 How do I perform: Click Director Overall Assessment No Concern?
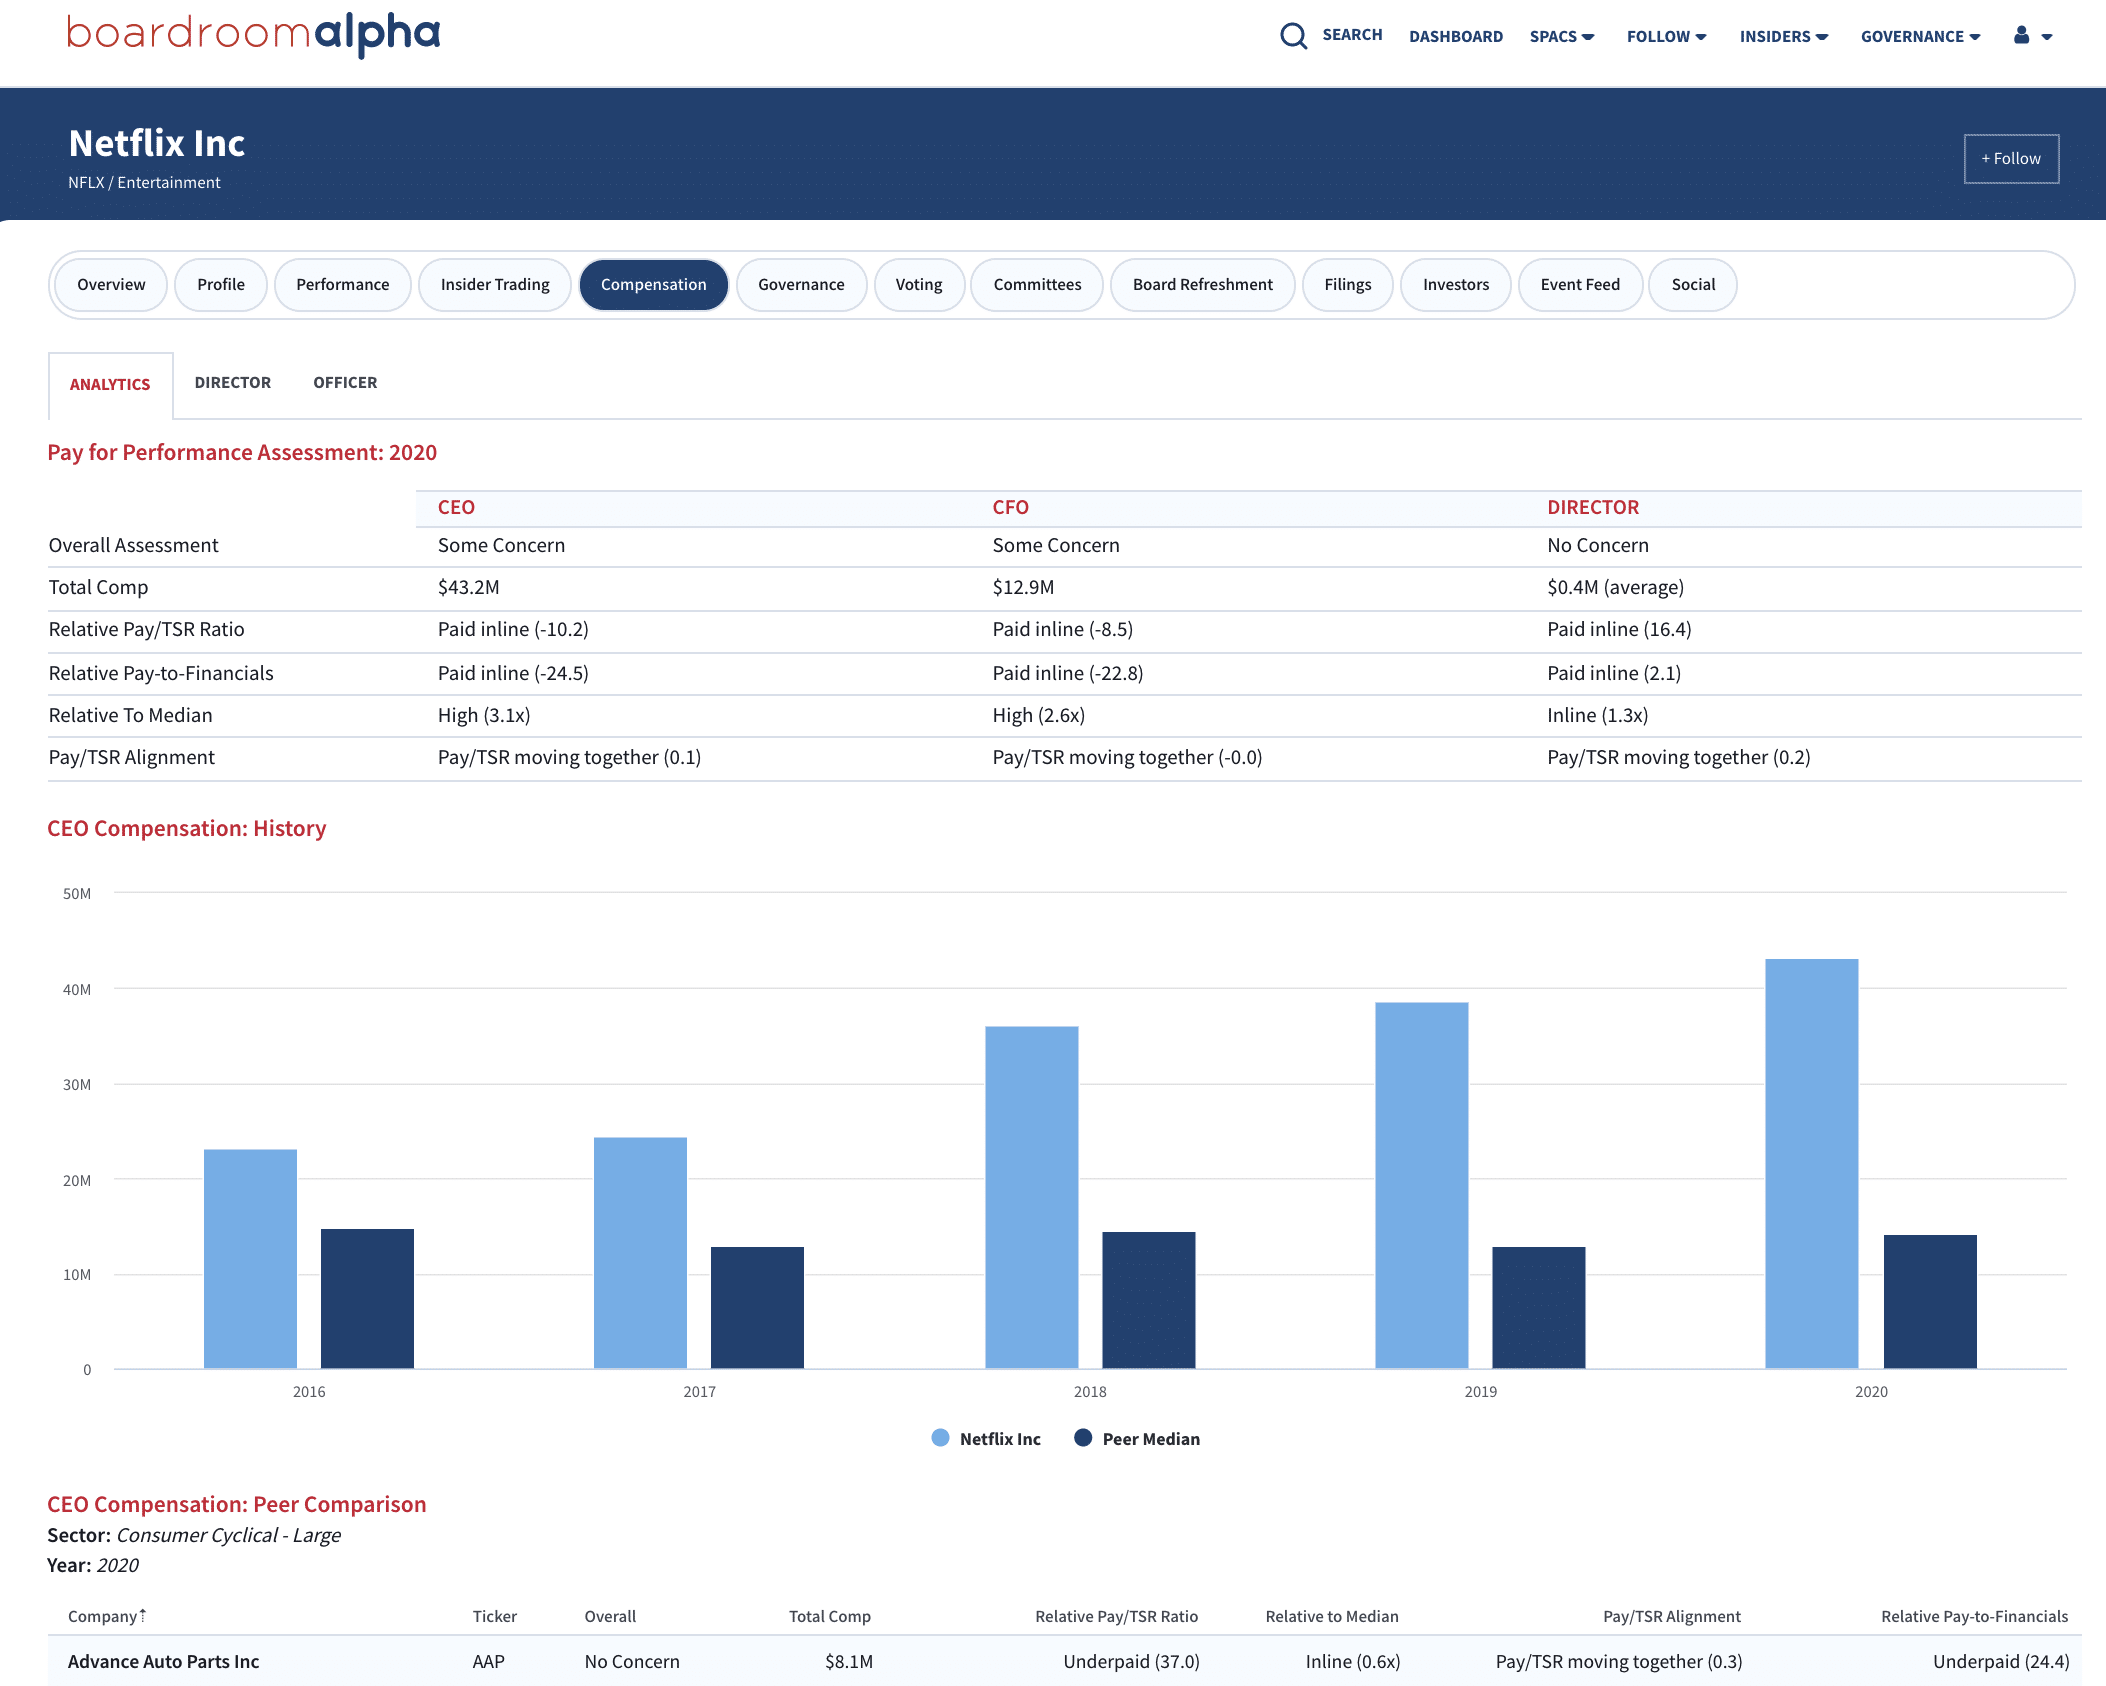1598,545
